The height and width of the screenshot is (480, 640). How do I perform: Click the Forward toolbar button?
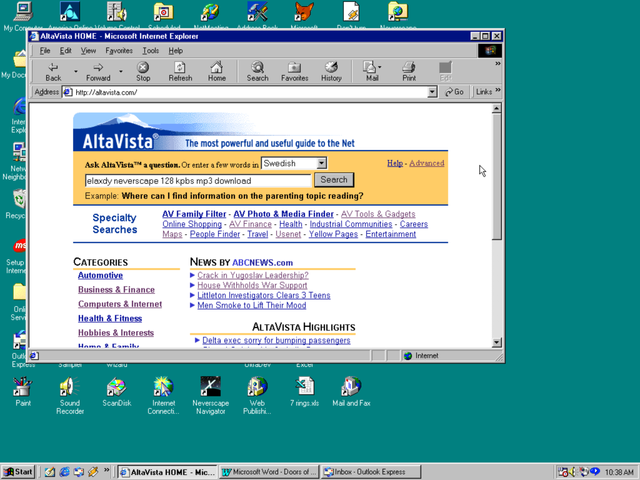(x=98, y=71)
